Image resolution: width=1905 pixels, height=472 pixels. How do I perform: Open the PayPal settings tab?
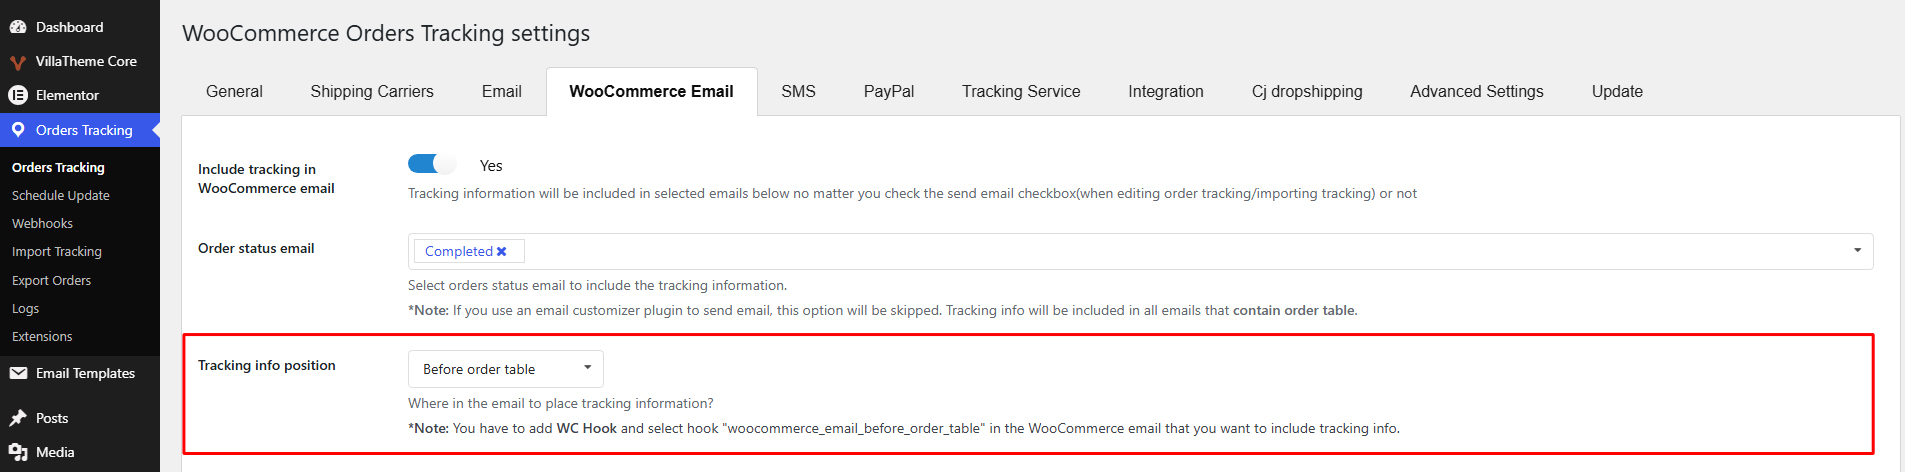tap(889, 91)
